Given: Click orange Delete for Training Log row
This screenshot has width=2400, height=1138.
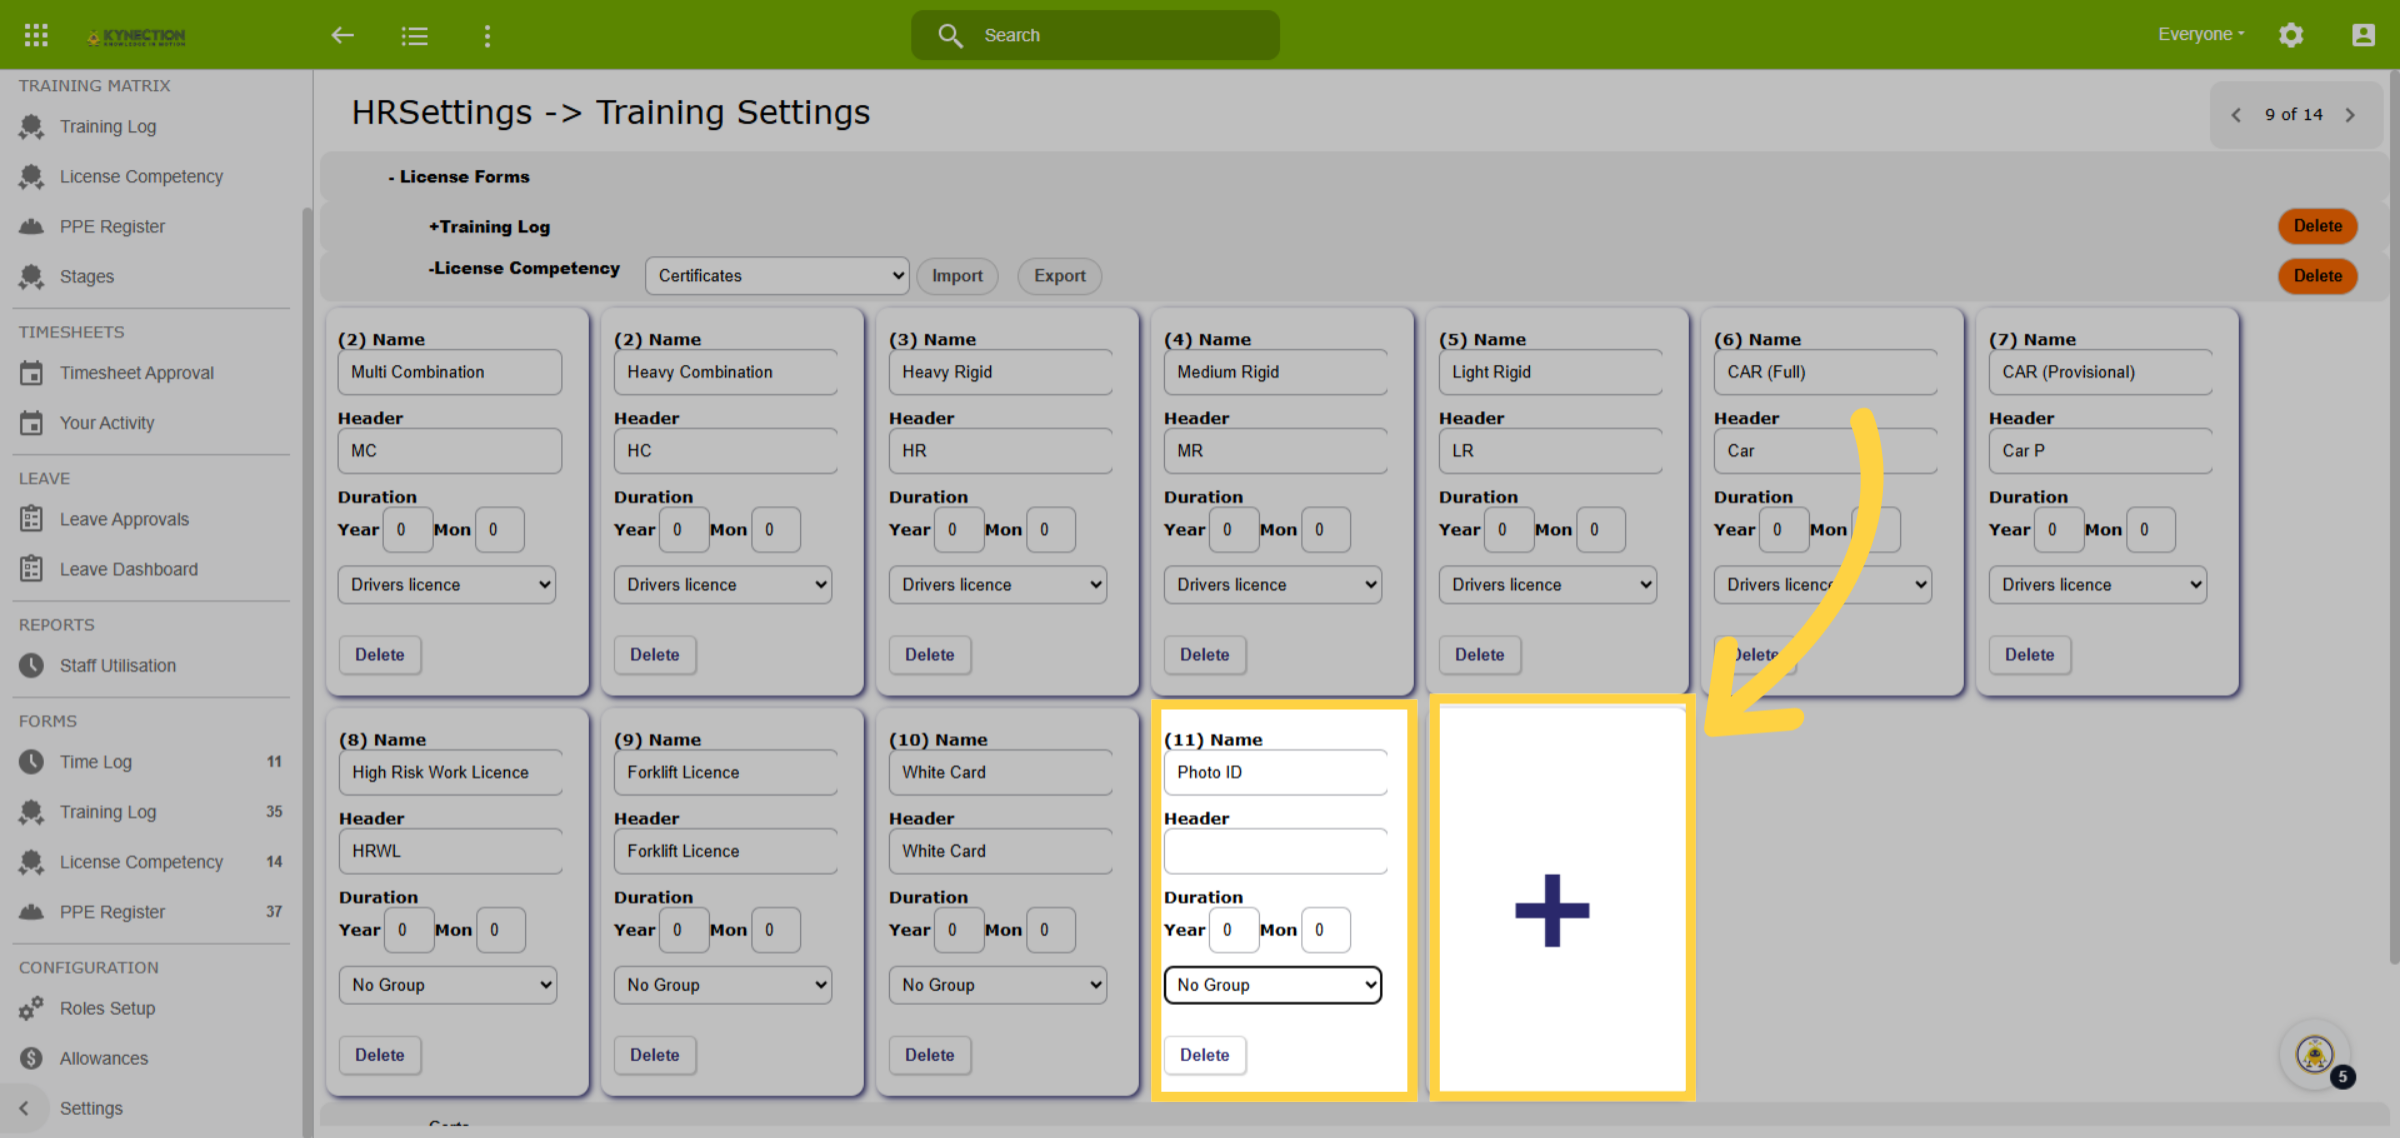Looking at the screenshot, I should (x=2317, y=226).
